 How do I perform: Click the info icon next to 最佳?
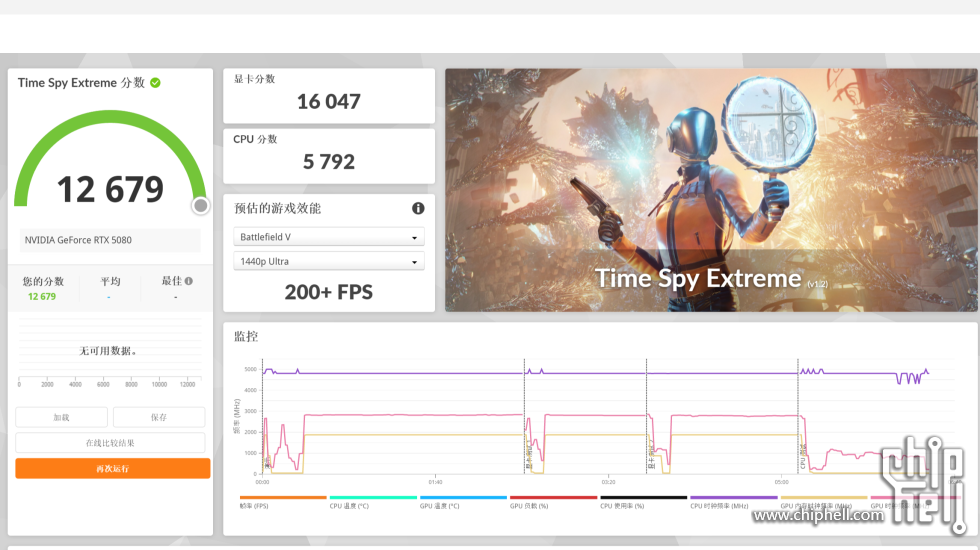[x=189, y=281]
